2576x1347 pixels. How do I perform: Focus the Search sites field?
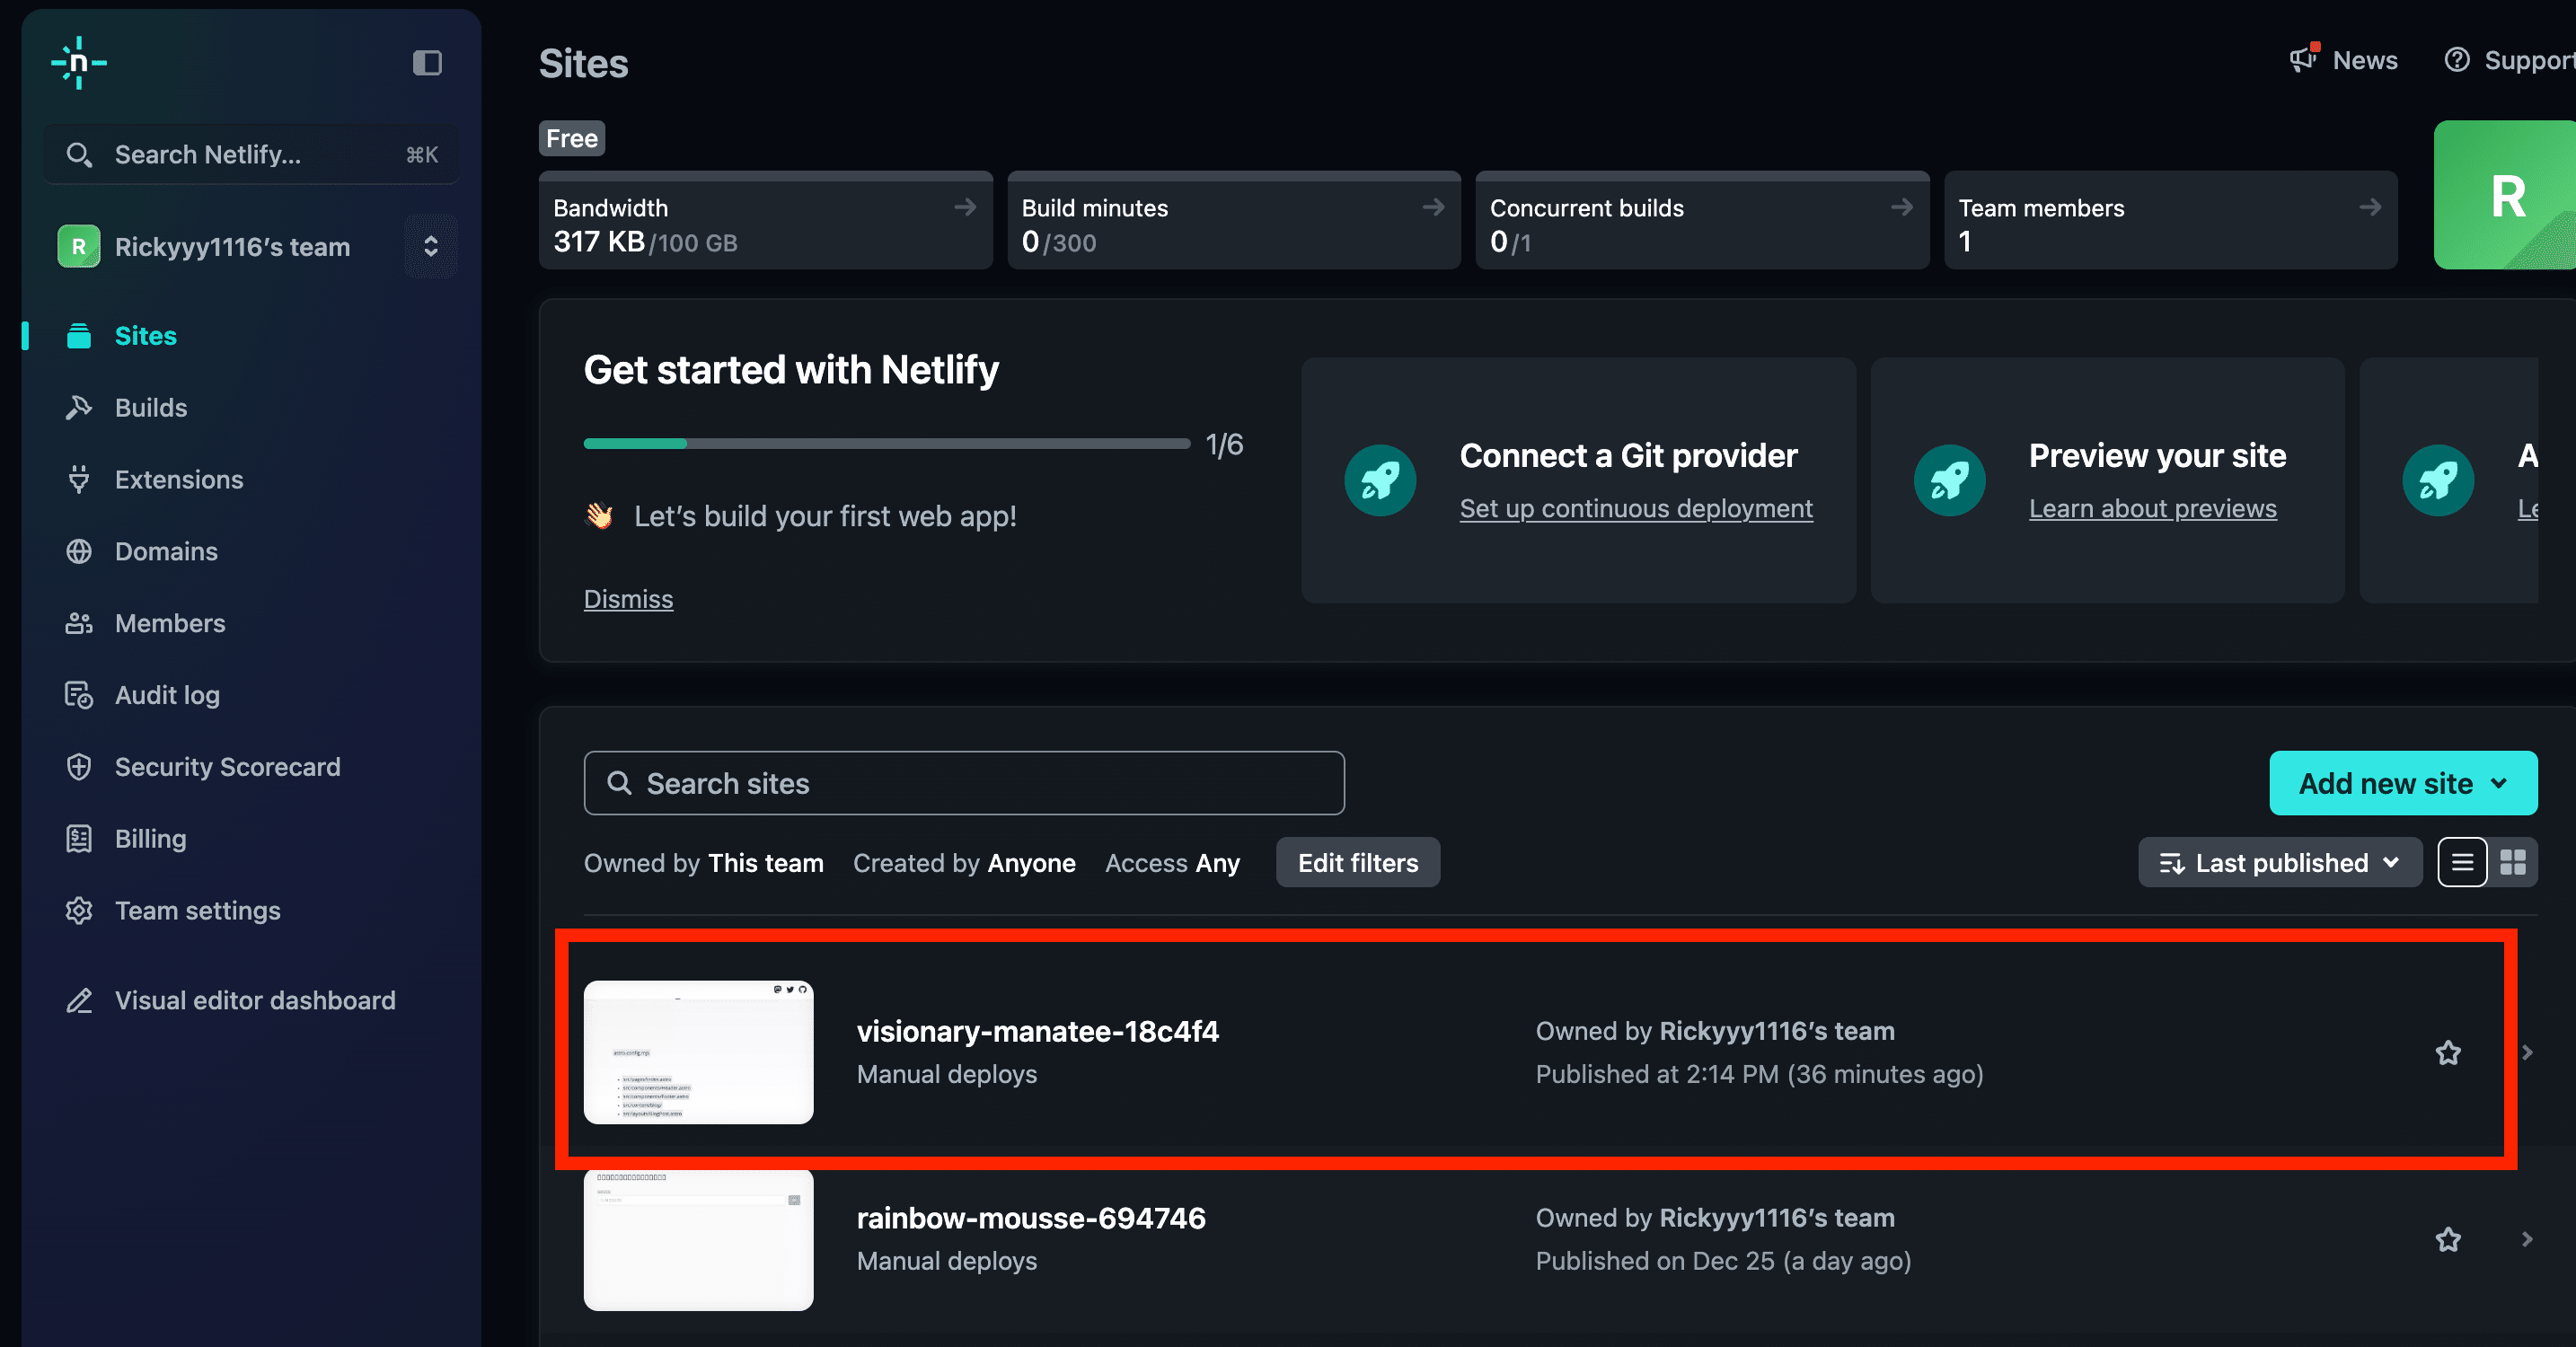coord(963,783)
